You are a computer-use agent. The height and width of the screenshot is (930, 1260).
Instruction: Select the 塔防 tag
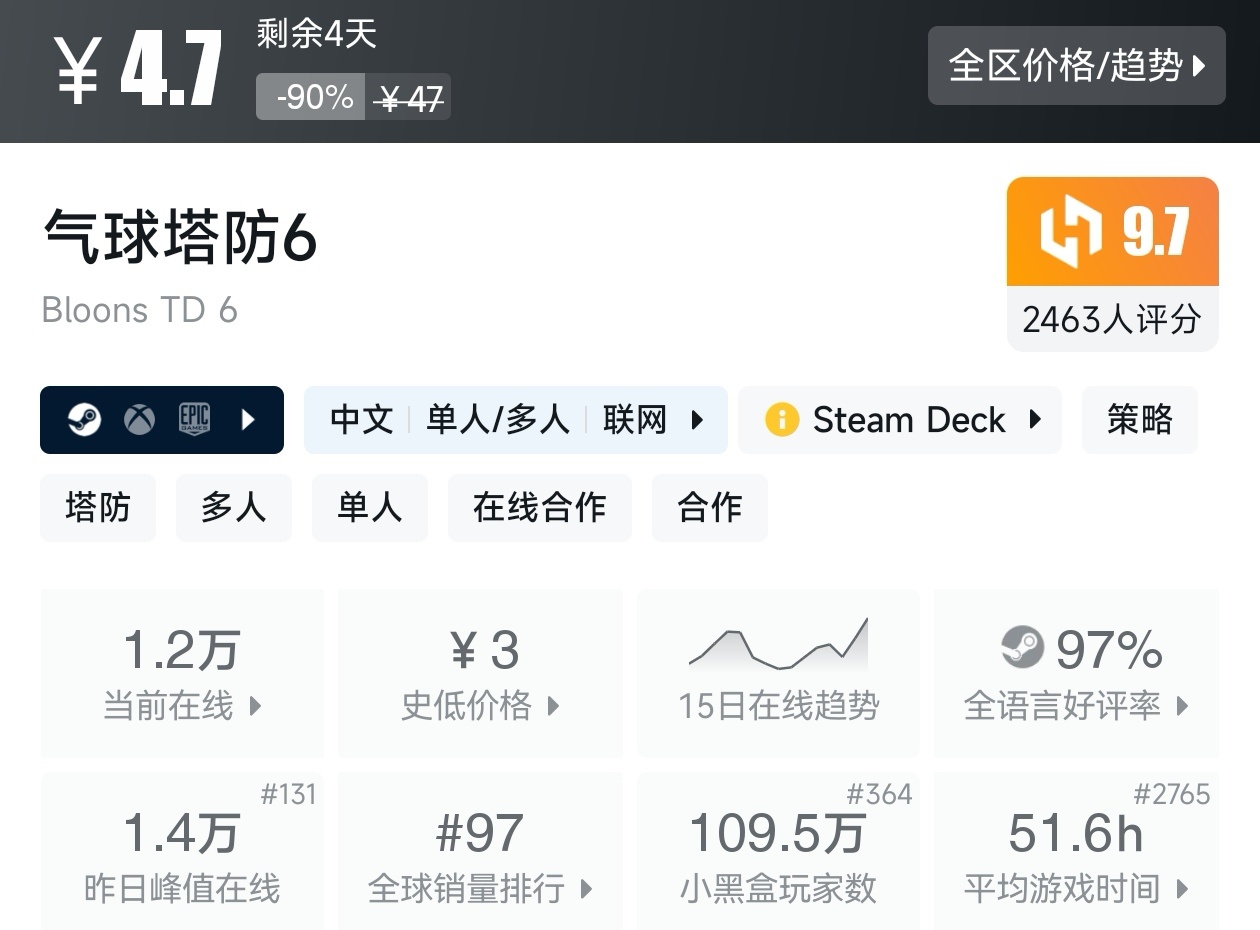click(x=98, y=508)
